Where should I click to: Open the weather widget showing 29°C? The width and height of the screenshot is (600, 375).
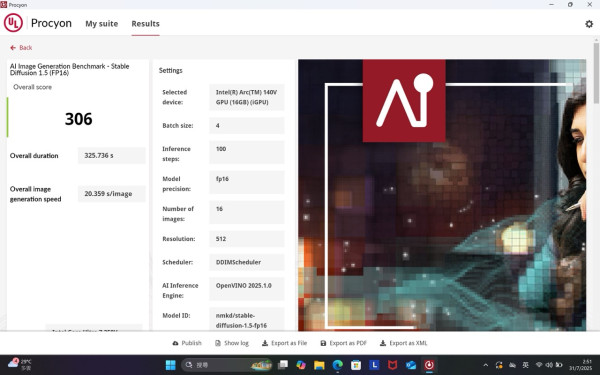click(x=20, y=365)
